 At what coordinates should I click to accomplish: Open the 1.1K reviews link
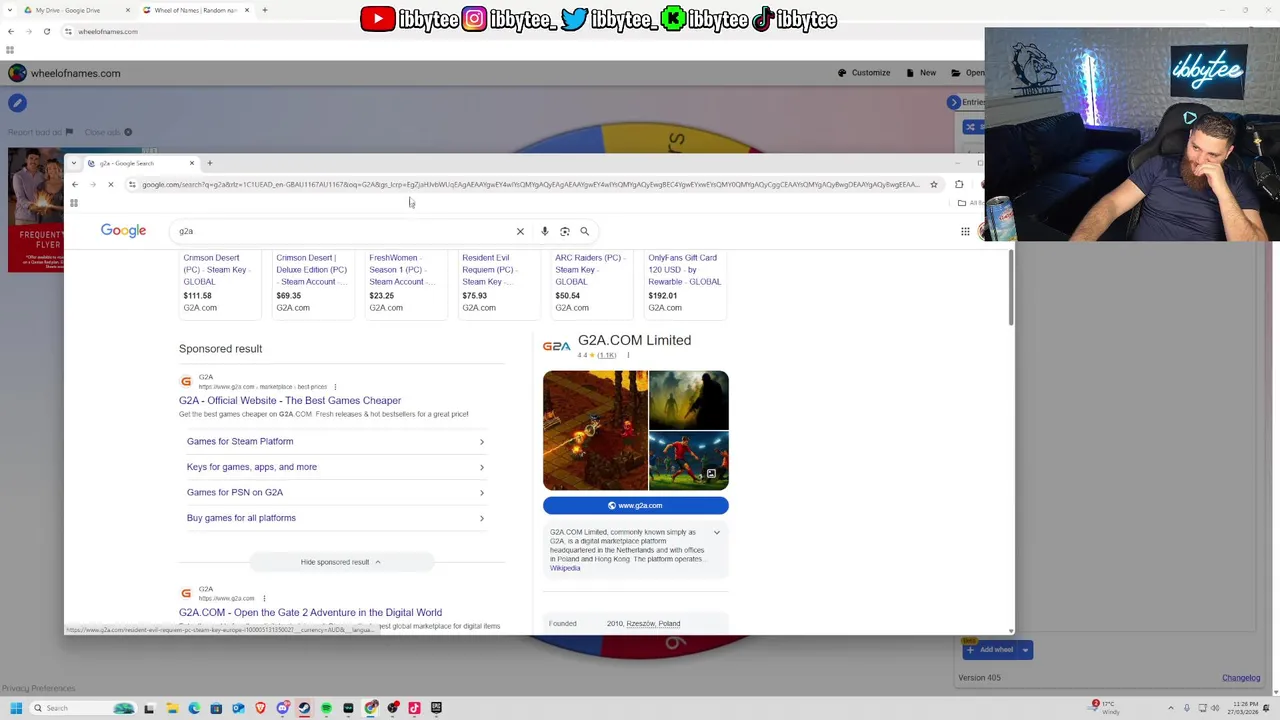click(x=607, y=355)
